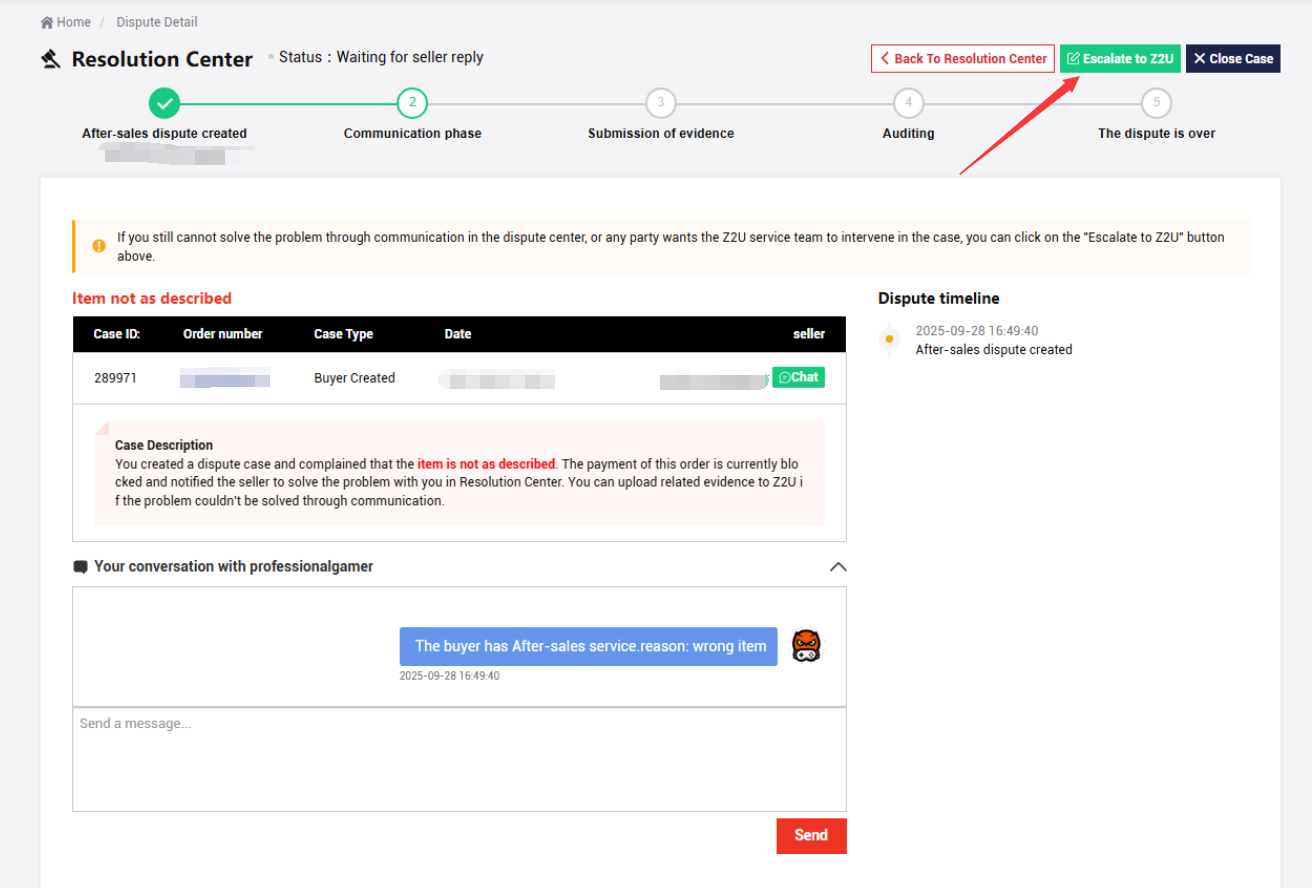Click the wrong item message bubble
This screenshot has height=888, width=1312.
coord(589,646)
